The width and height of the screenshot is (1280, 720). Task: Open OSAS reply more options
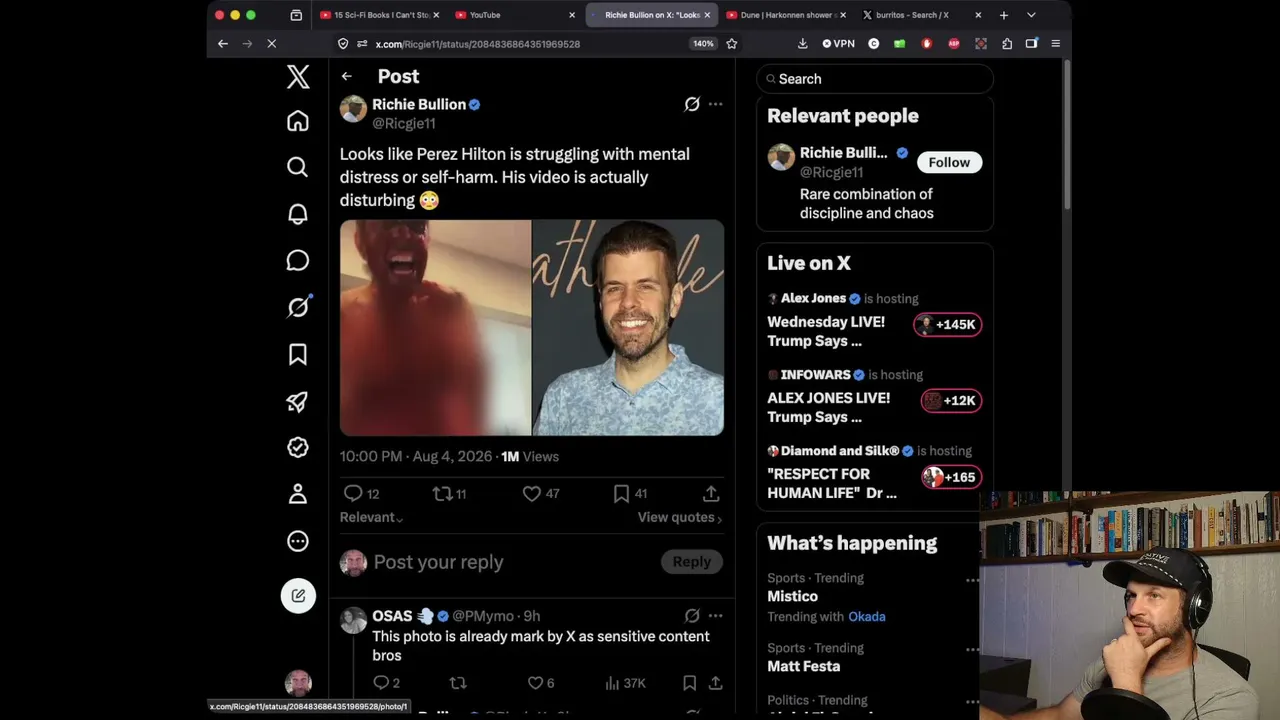pyautogui.click(x=715, y=616)
